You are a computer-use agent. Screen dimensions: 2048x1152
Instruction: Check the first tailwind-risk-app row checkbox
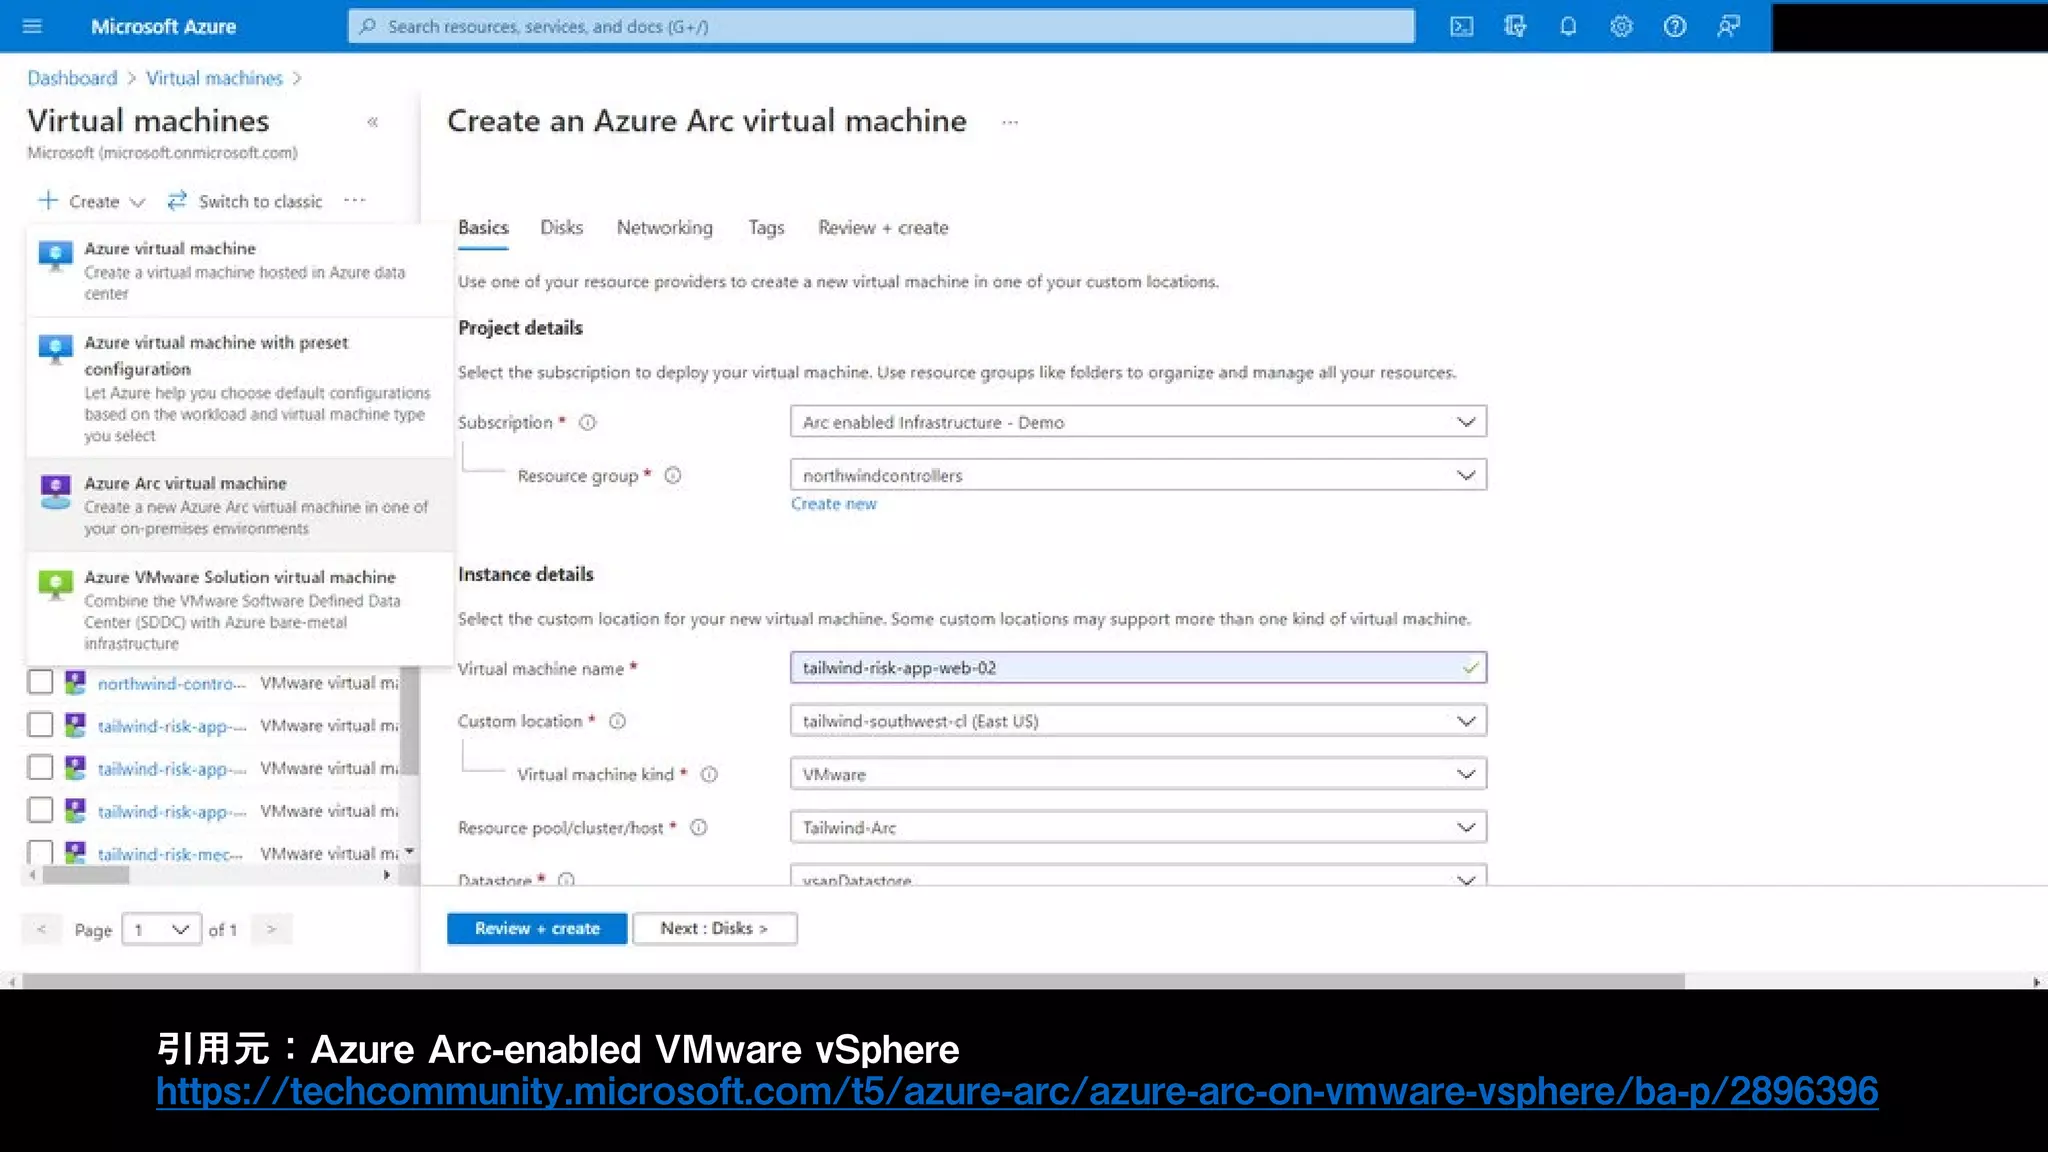point(40,725)
